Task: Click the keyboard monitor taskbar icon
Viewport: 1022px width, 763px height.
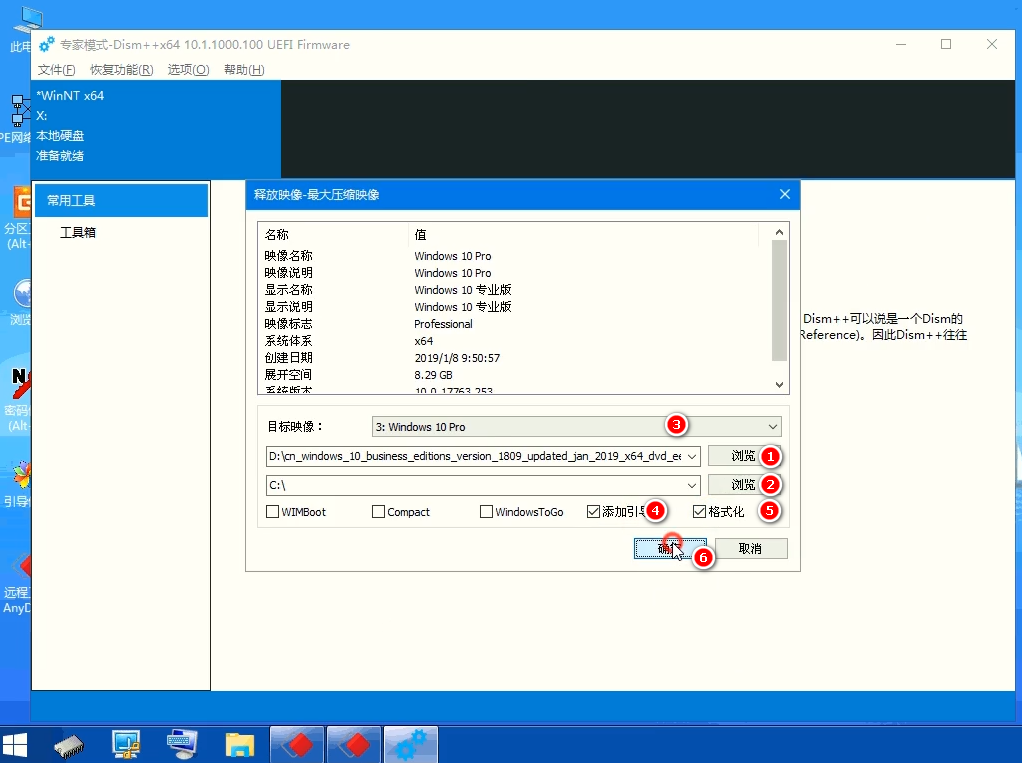Action: (x=182, y=745)
